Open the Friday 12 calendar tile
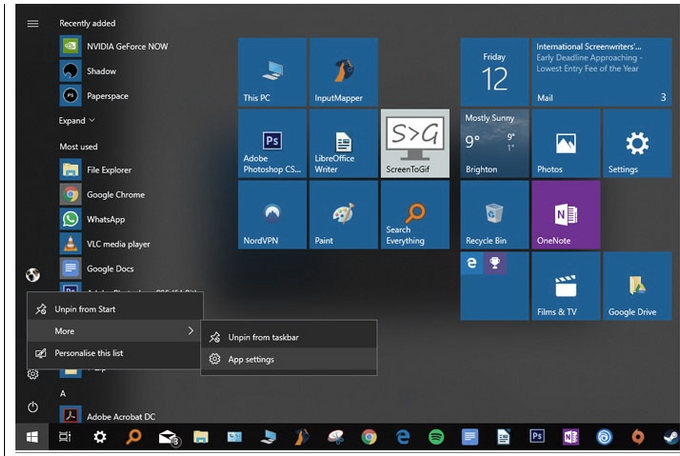 point(494,72)
